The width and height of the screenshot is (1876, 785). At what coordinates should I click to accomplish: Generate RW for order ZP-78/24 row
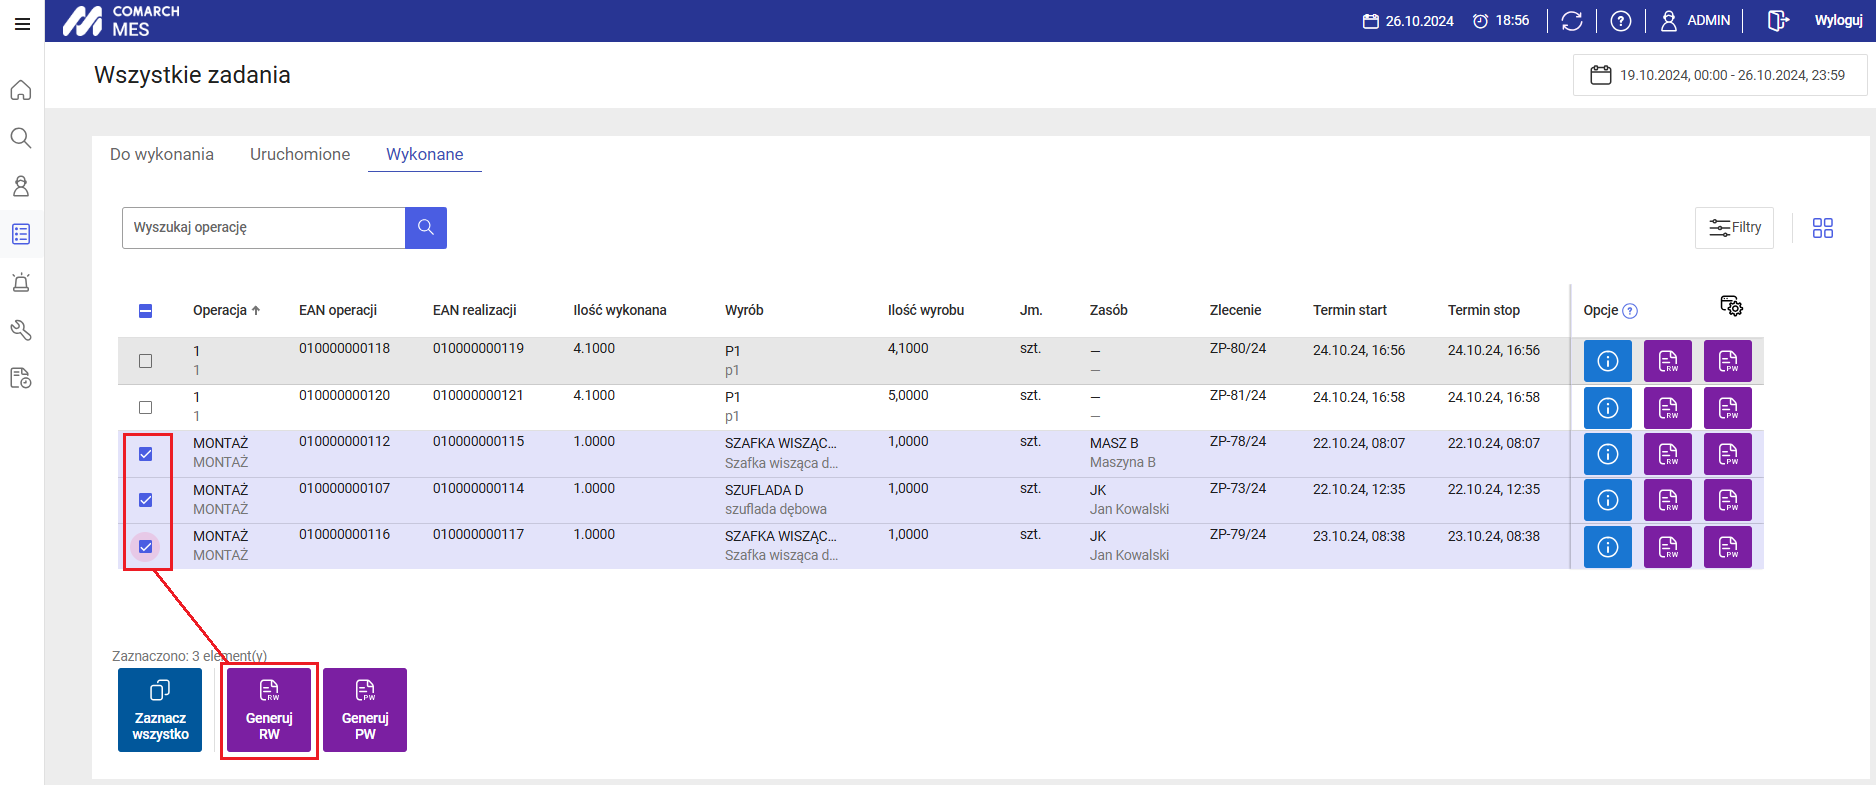[1668, 454]
